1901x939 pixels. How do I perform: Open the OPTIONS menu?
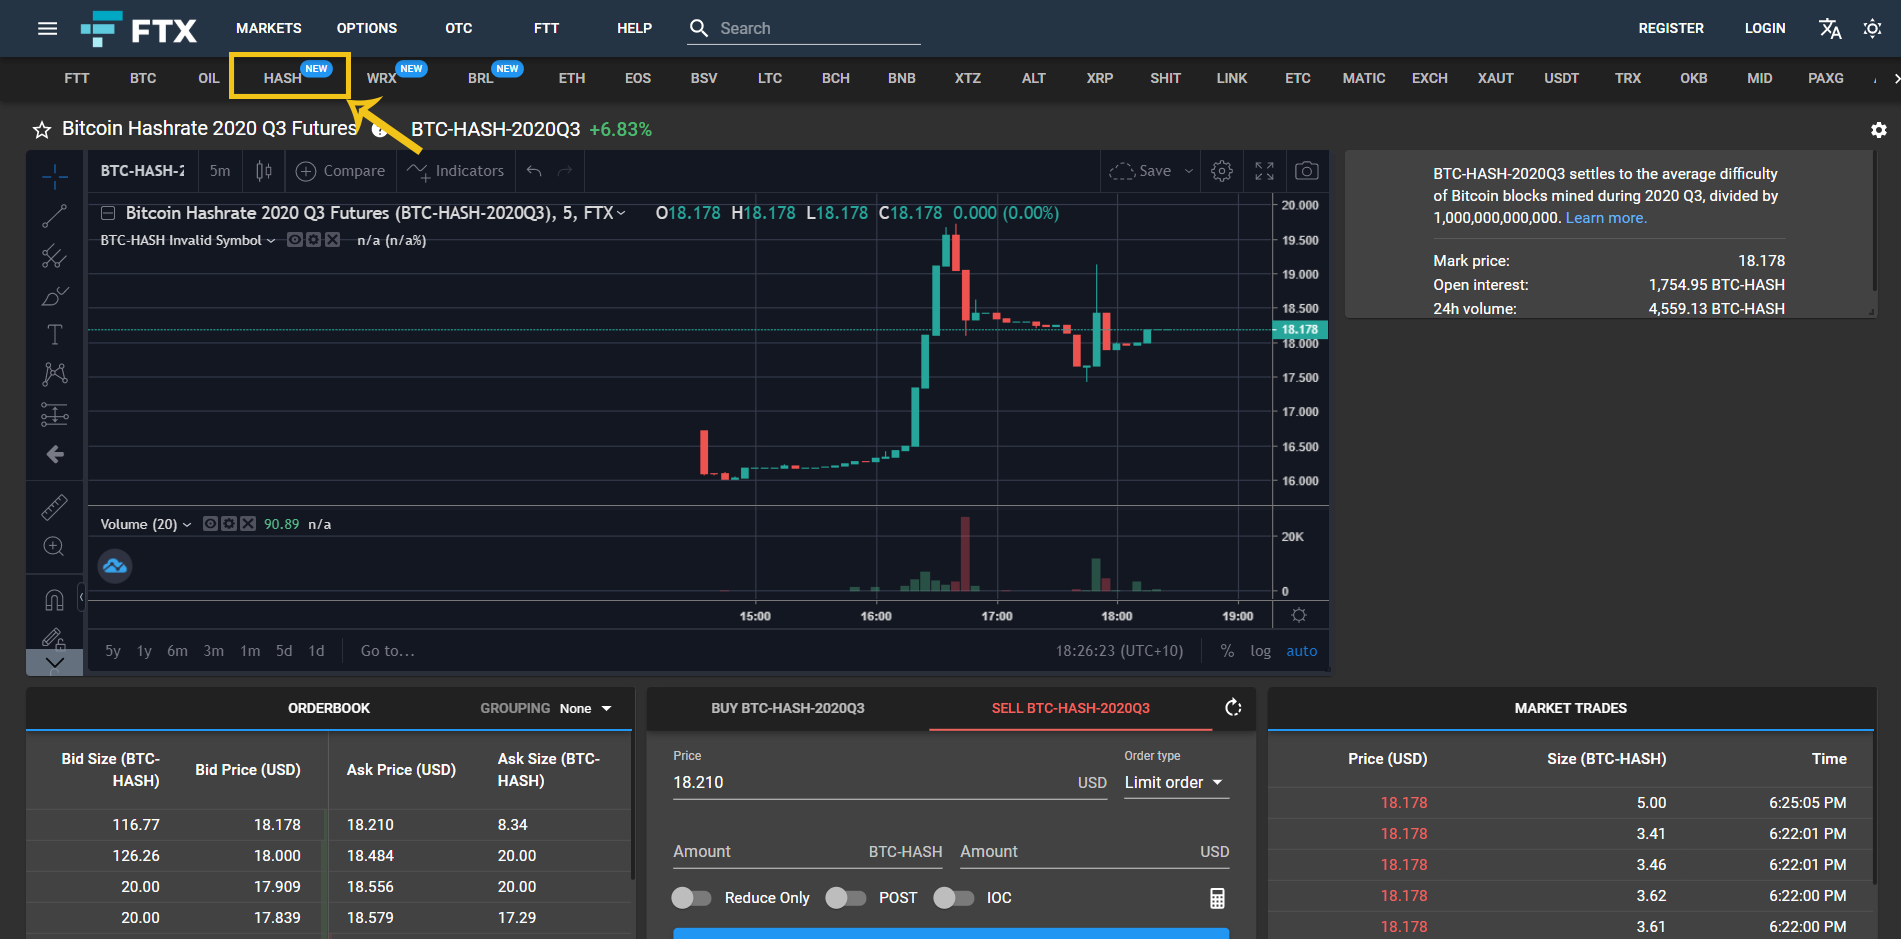click(366, 28)
